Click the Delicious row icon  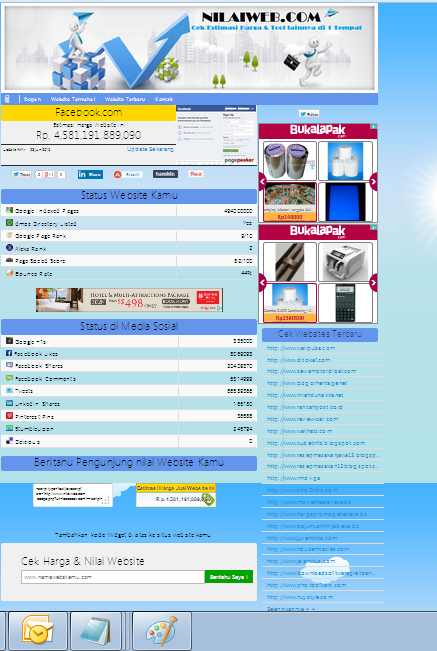point(9,441)
